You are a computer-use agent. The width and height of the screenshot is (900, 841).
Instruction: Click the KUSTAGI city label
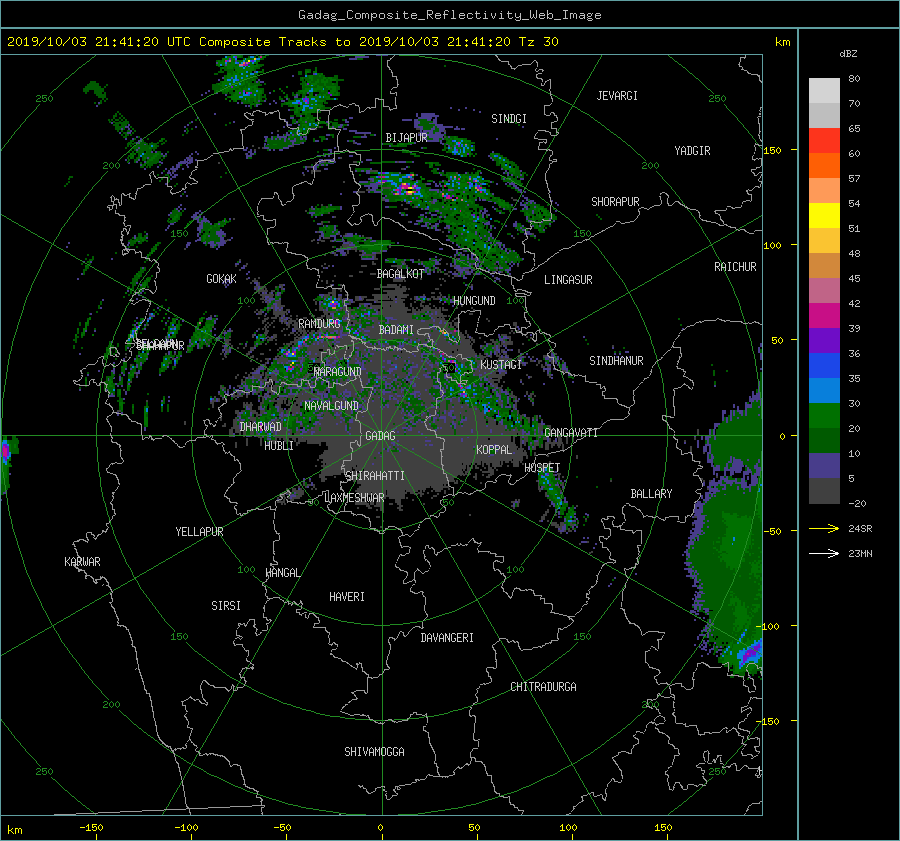[x=501, y=365]
